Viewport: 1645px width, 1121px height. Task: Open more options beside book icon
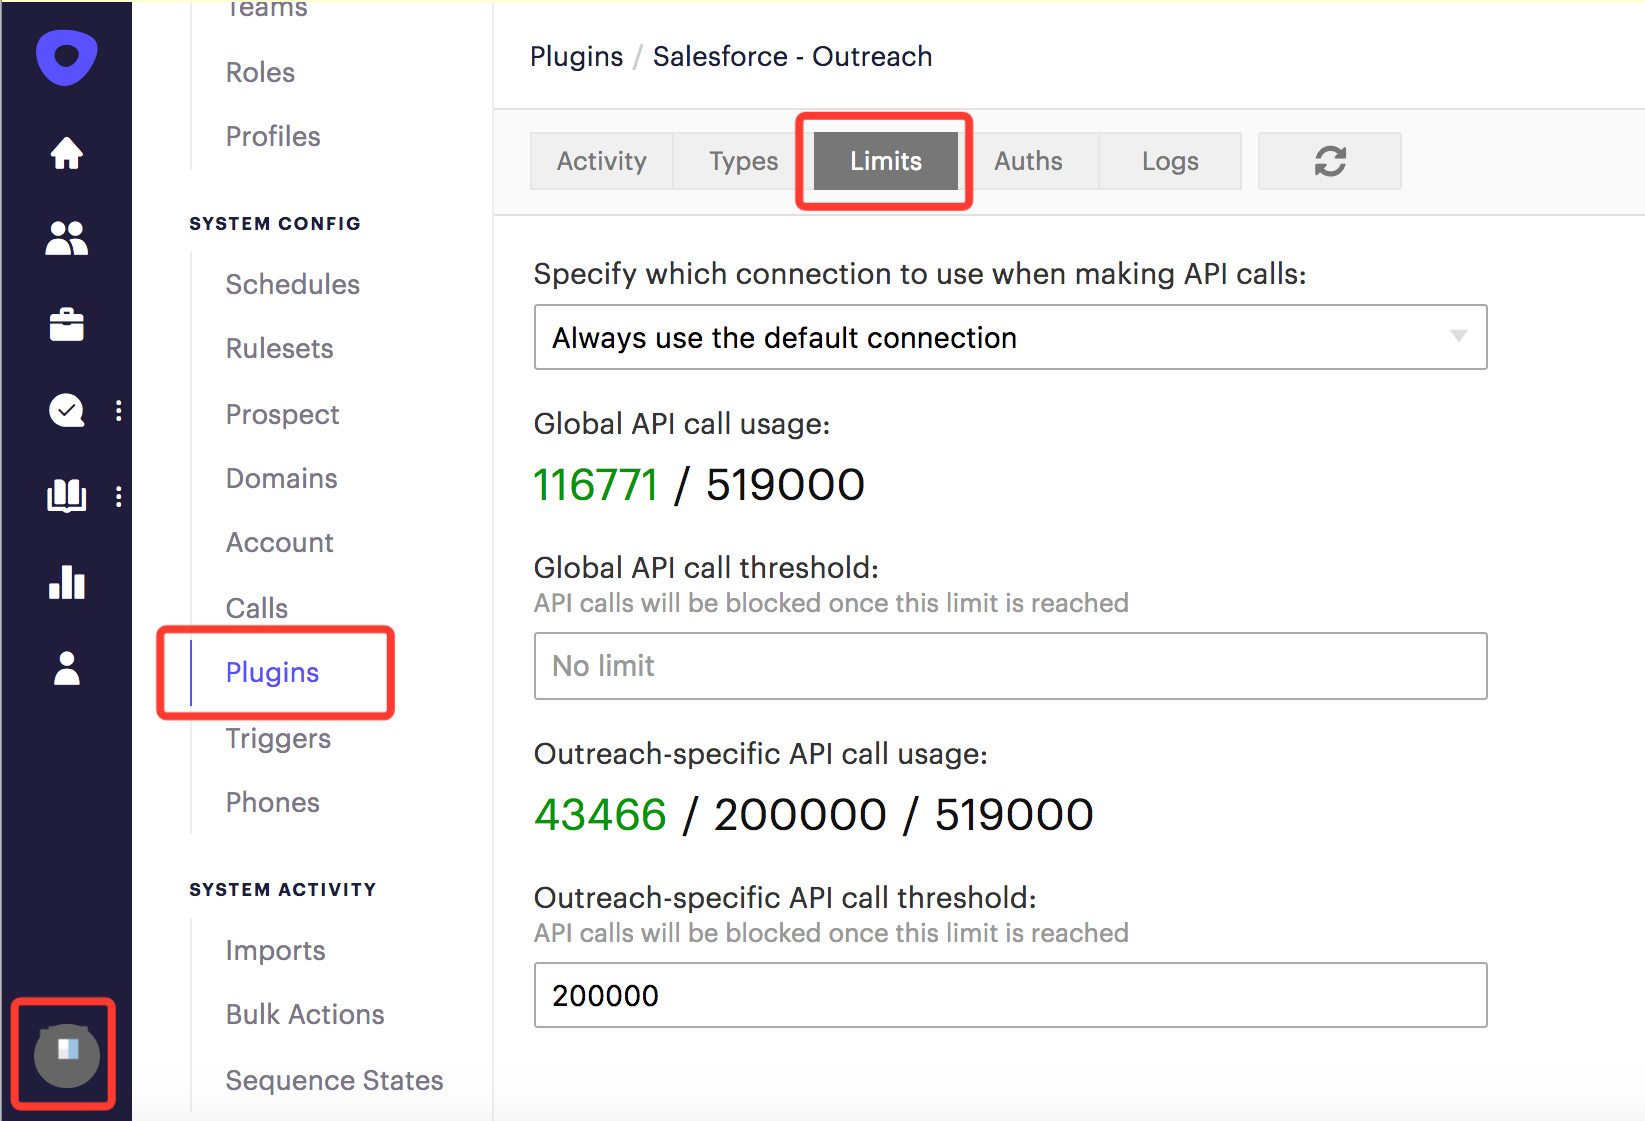[119, 496]
